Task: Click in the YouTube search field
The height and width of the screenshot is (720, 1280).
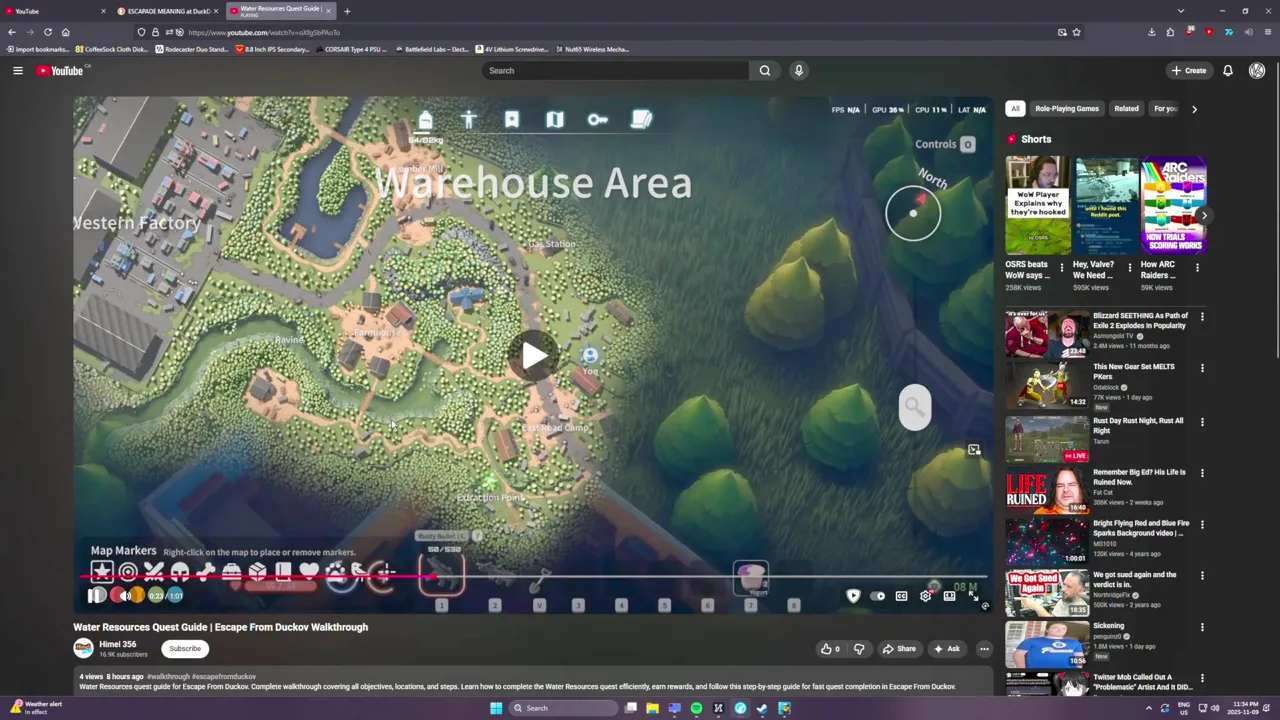Action: (616, 70)
